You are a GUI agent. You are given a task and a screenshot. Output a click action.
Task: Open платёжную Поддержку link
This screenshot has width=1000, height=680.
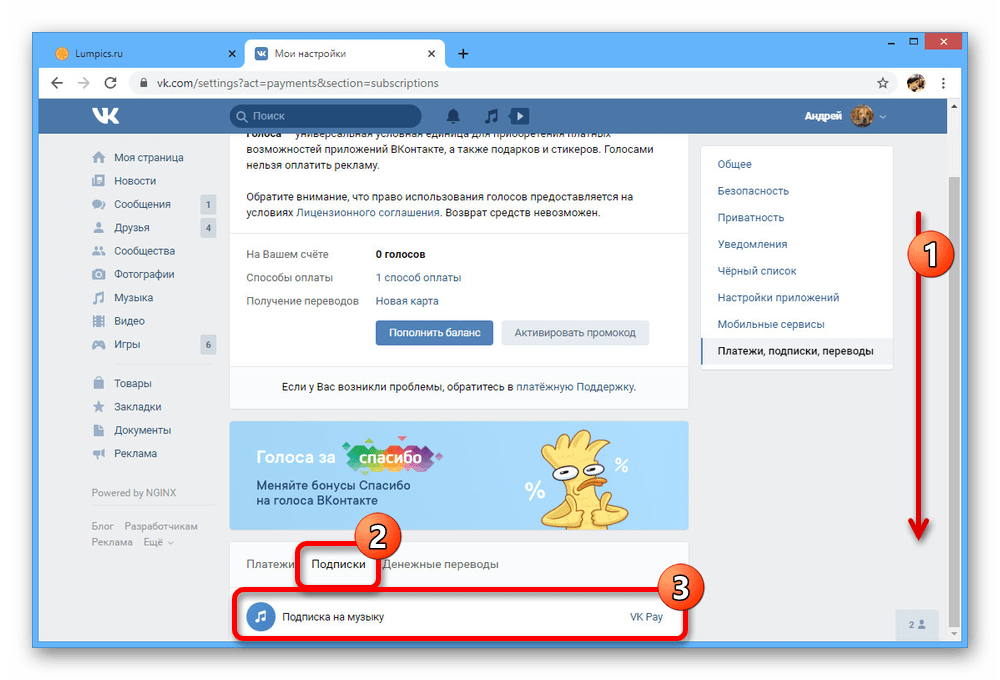pyautogui.click(x=575, y=387)
